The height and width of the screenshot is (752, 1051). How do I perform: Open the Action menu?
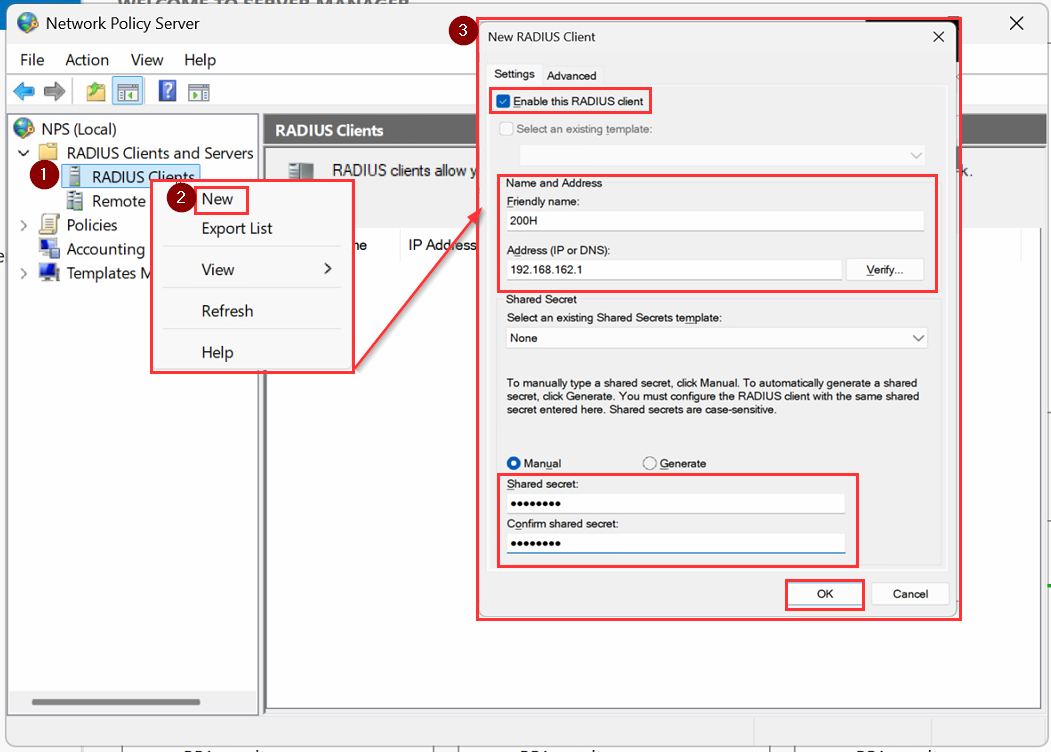(87, 60)
